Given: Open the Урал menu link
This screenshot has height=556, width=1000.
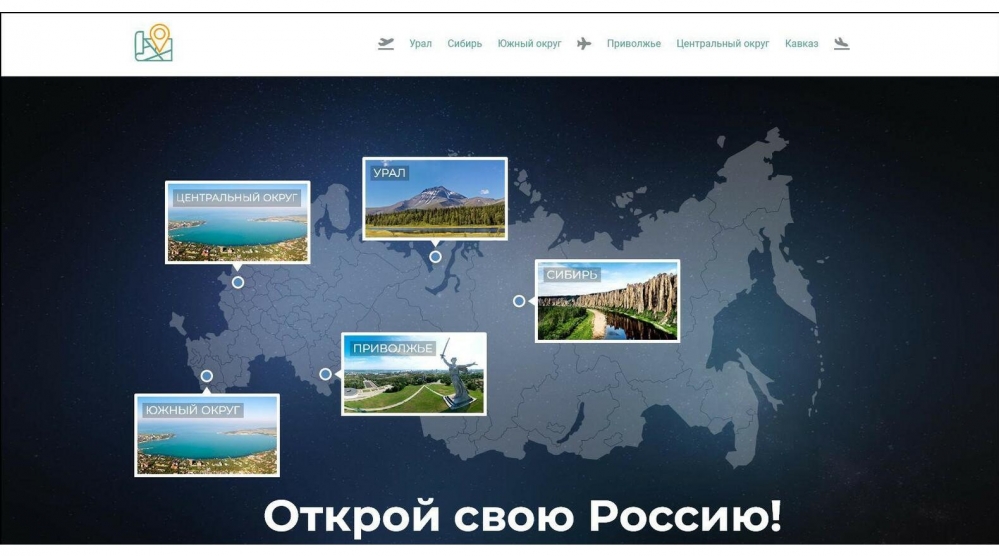Looking at the screenshot, I should click(x=420, y=43).
